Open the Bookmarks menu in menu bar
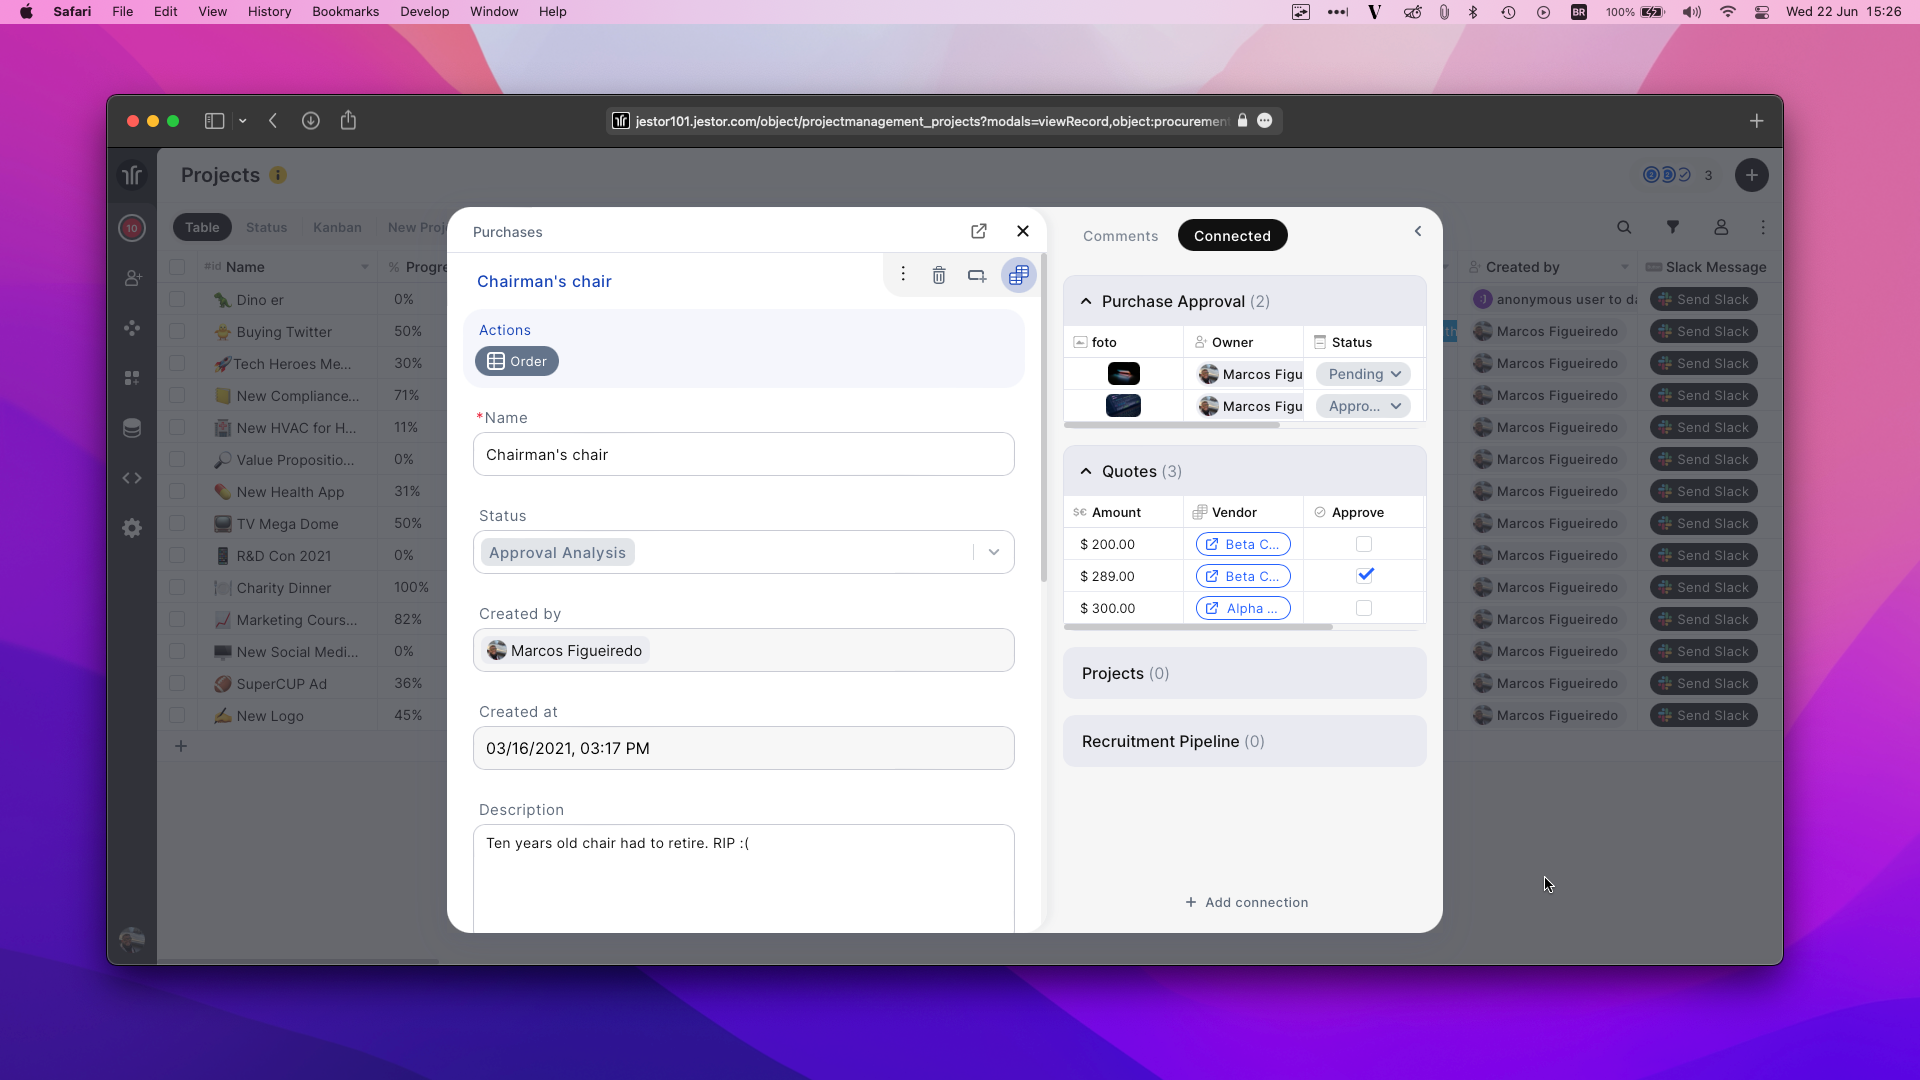Viewport: 1920px width, 1080px height. [345, 12]
